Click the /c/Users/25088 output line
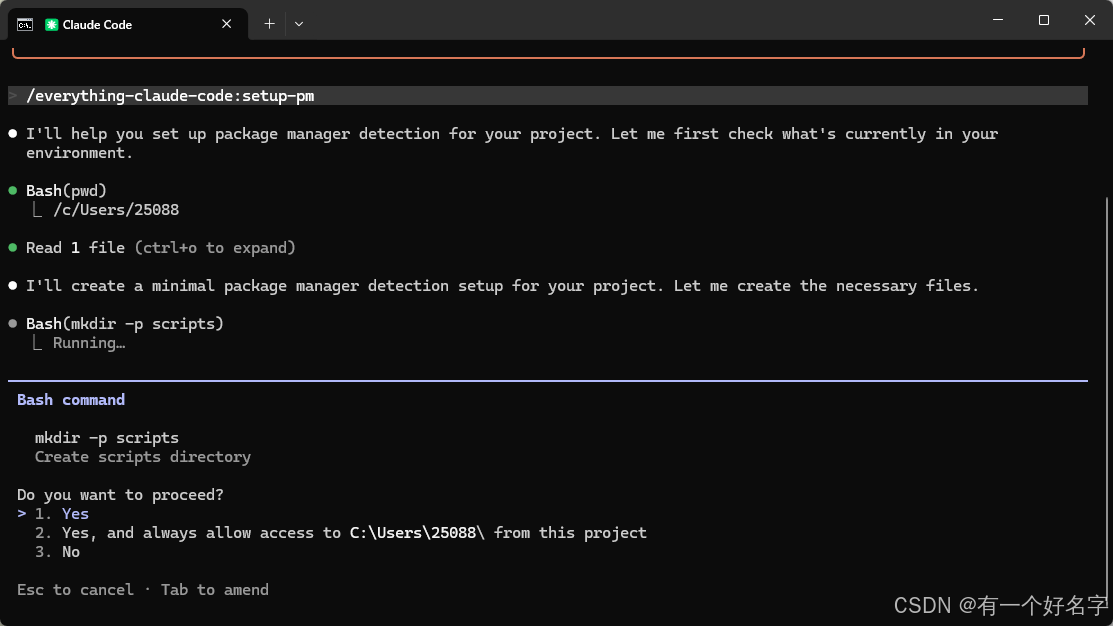This screenshot has width=1113, height=626. point(116,210)
